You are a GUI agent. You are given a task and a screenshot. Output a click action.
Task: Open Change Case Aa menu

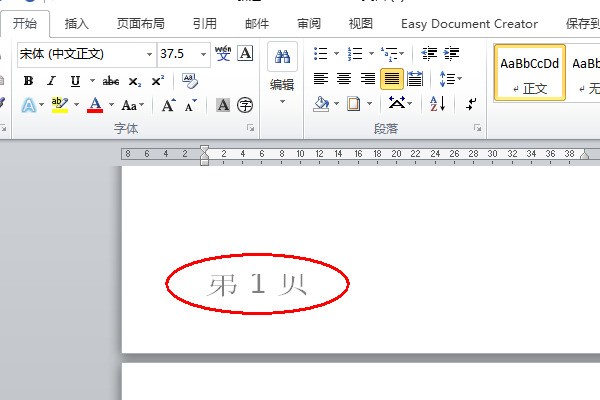132,105
